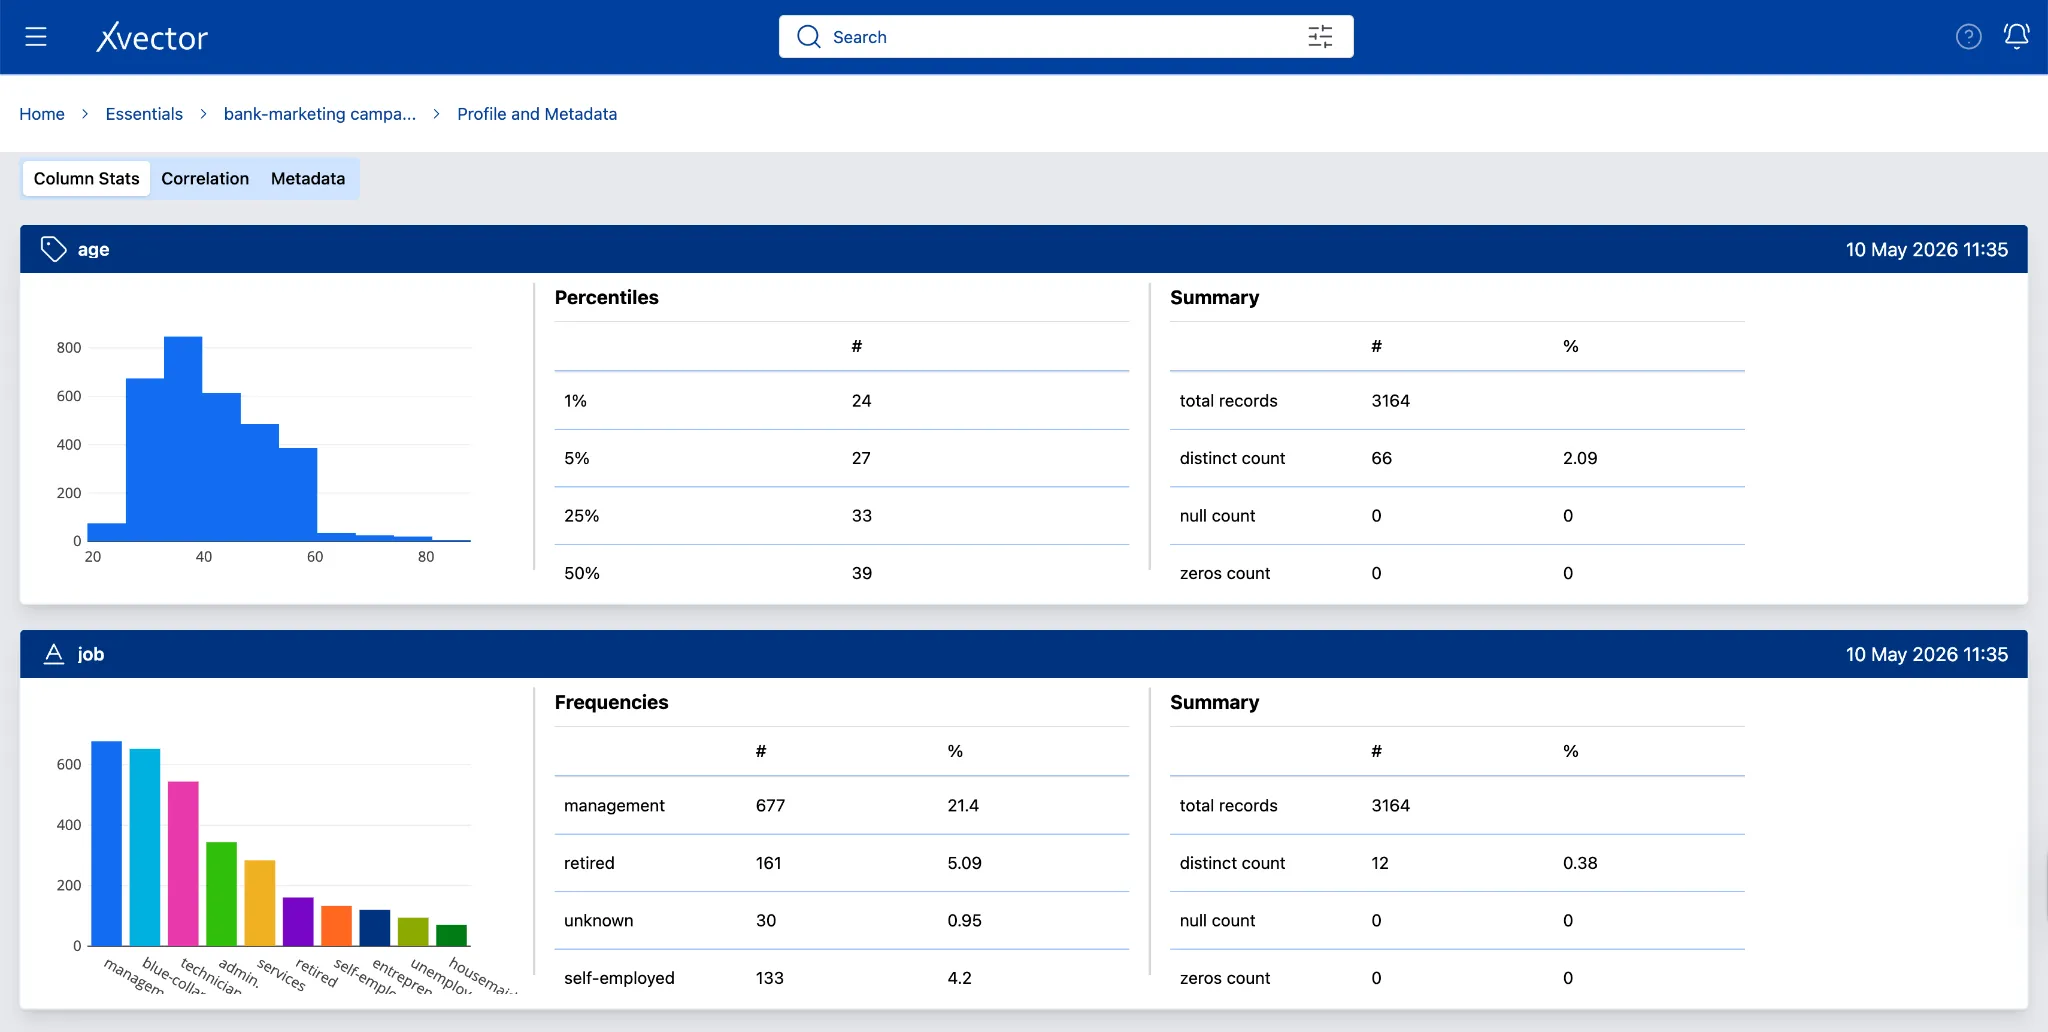This screenshot has height=1032, width=2048.
Task: Click the self-employed frequency row
Action: coord(842,978)
